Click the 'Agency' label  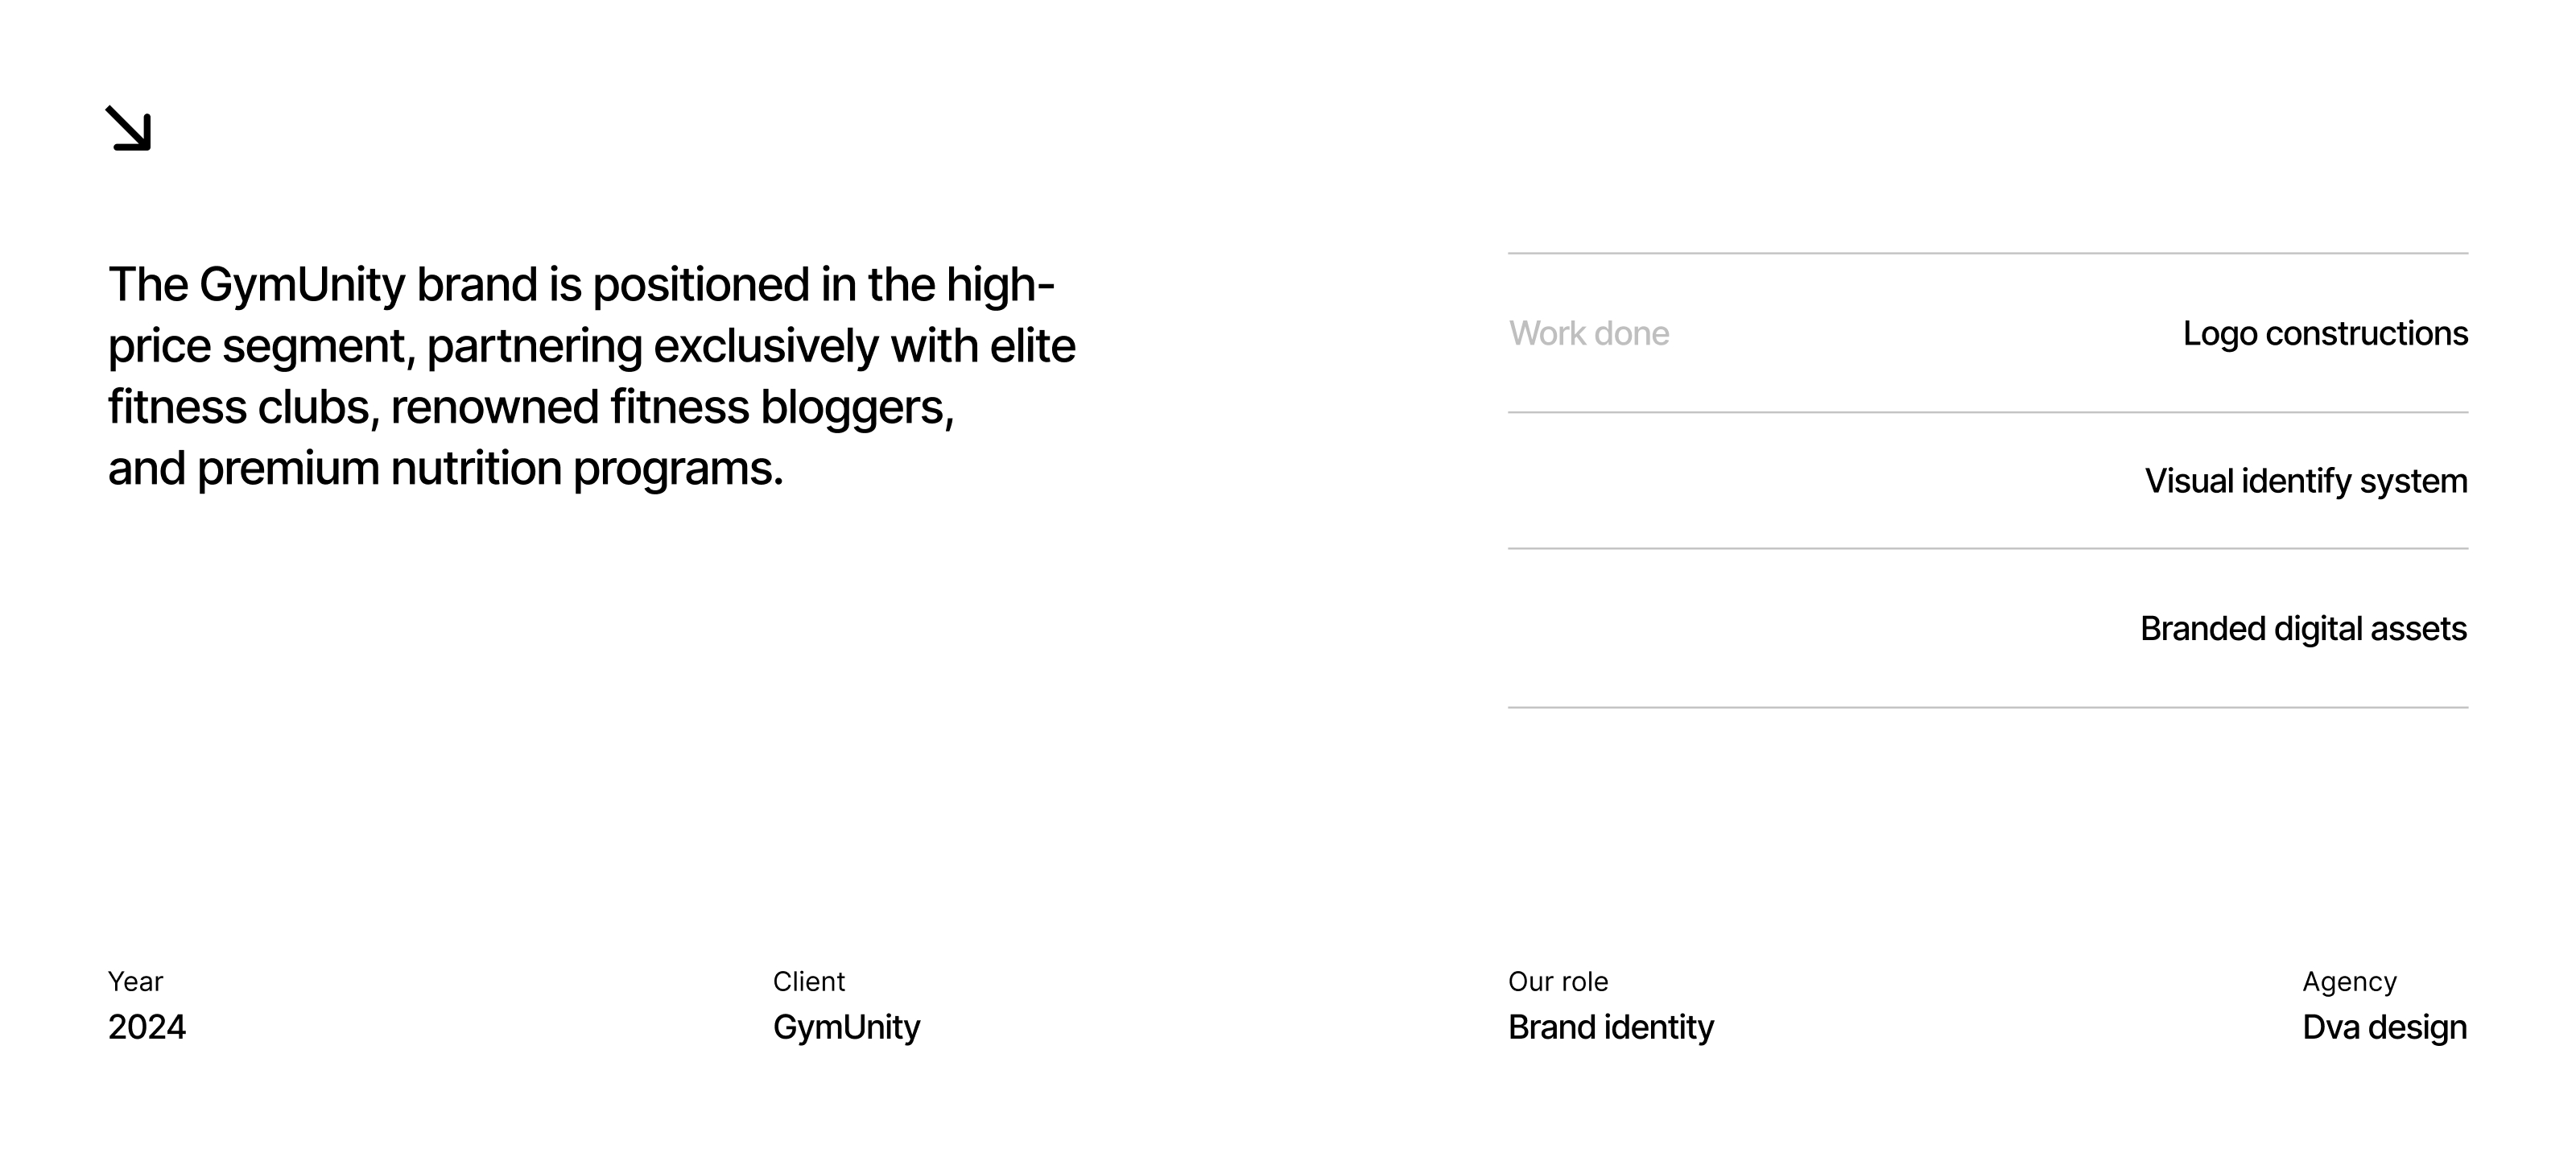[x=2349, y=981]
